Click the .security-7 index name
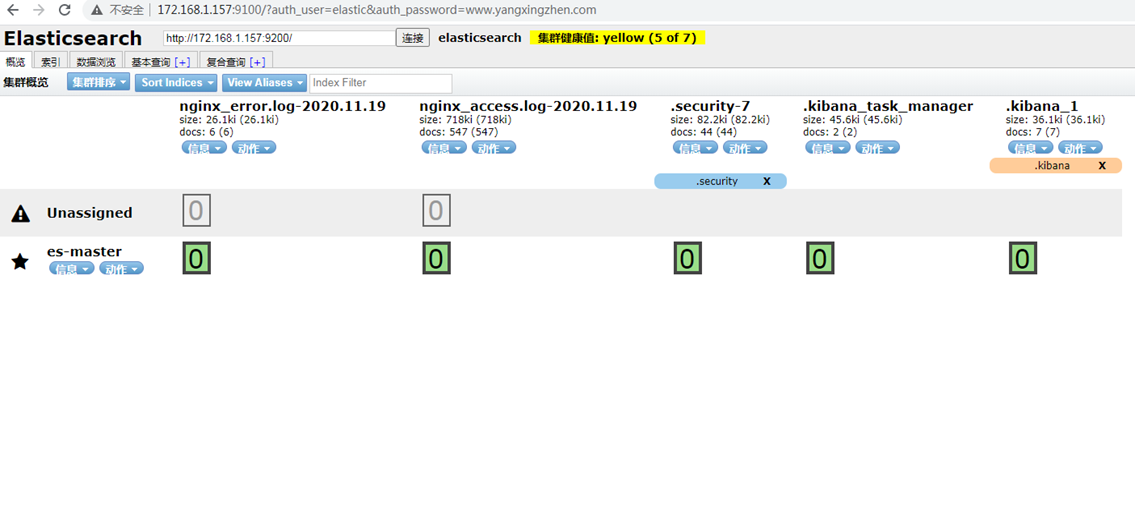This screenshot has height=520, width=1135. (710, 106)
